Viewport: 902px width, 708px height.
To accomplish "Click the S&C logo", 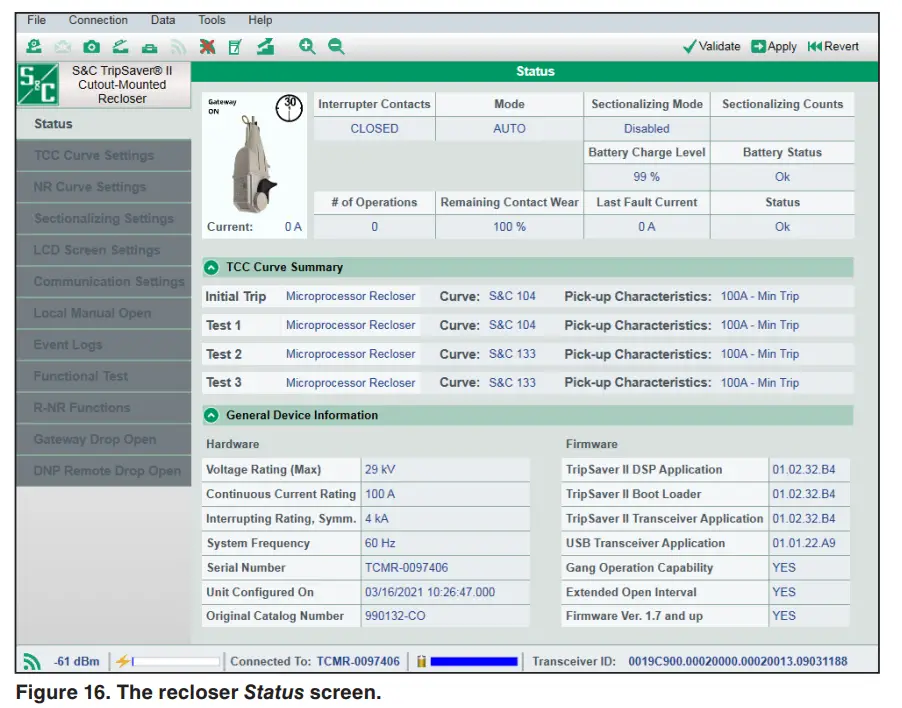I will (38, 84).
